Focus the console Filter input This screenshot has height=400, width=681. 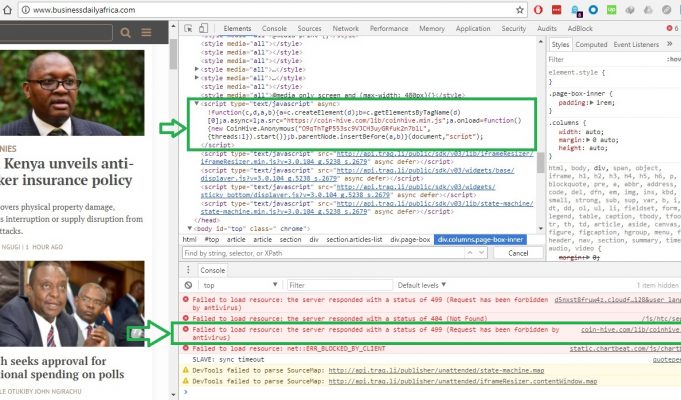click(340, 285)
